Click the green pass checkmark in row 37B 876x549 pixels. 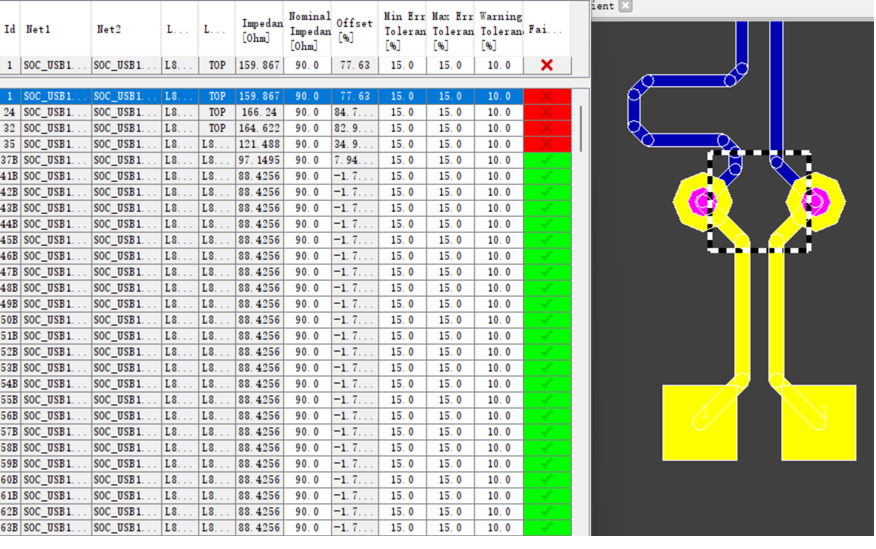coord(546,160)
